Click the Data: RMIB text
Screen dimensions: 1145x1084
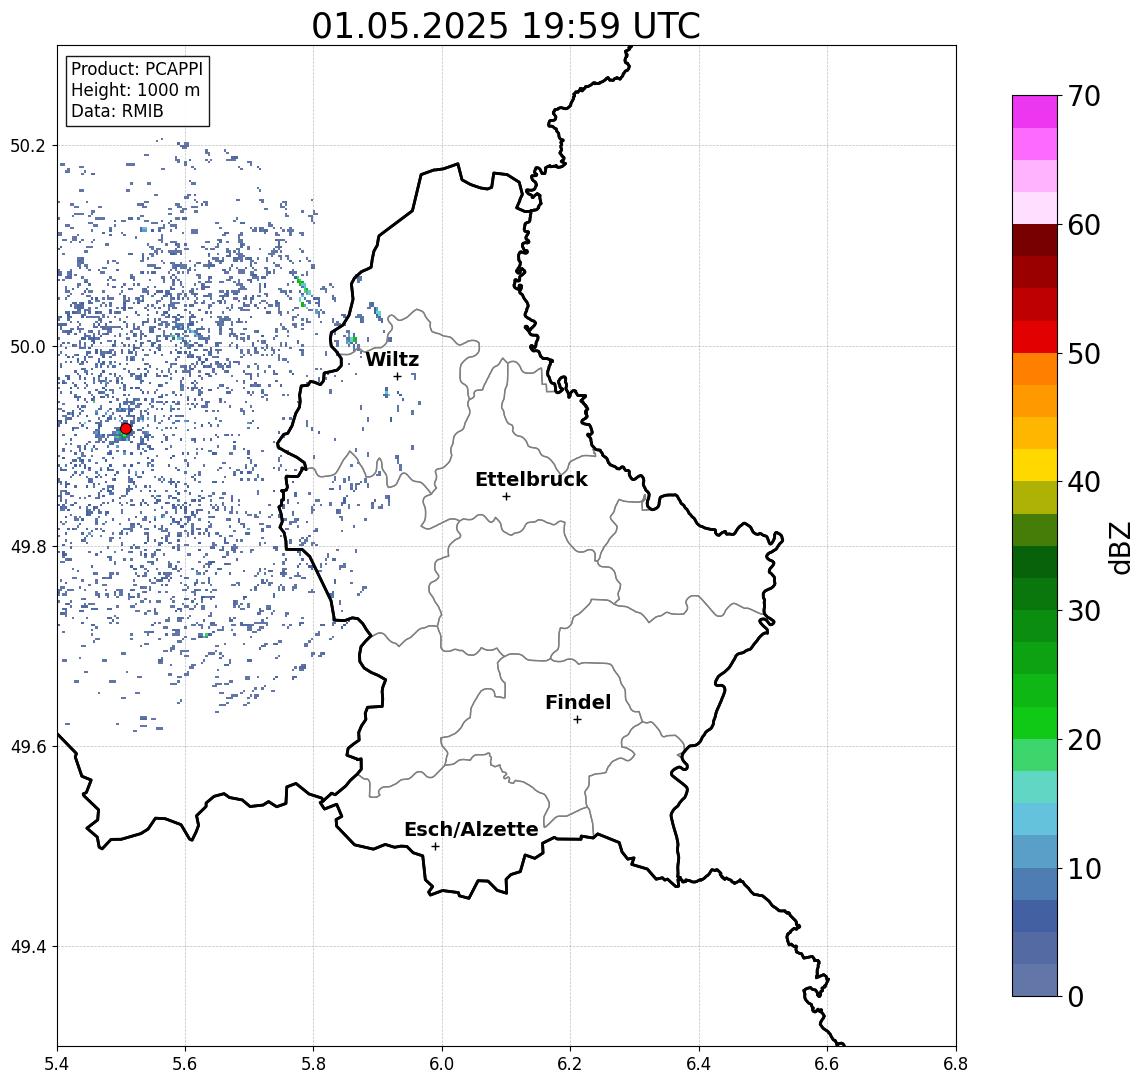117,111
